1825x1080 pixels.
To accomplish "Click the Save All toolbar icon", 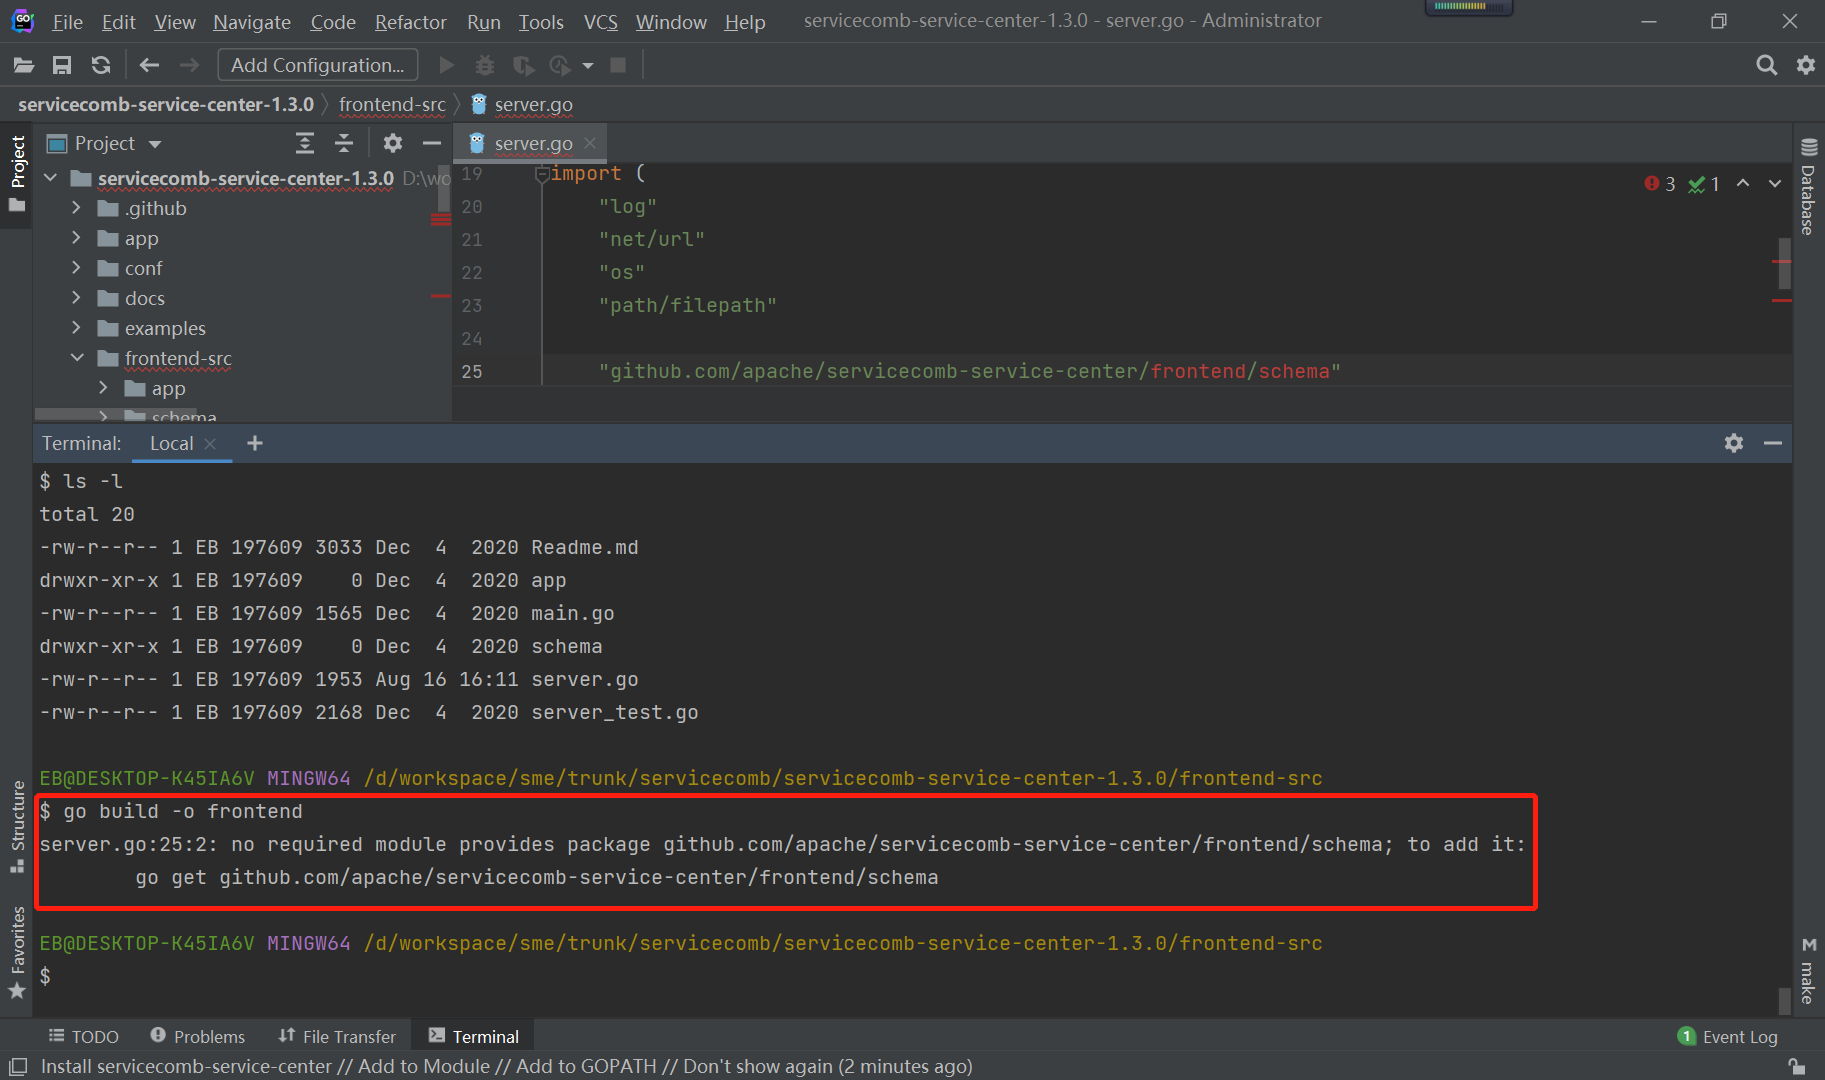I will (x=62, y=65).
